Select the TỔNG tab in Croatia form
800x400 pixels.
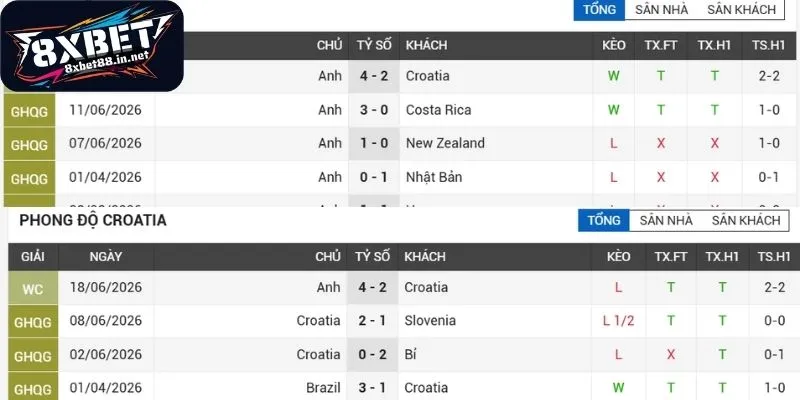[604, 220]
